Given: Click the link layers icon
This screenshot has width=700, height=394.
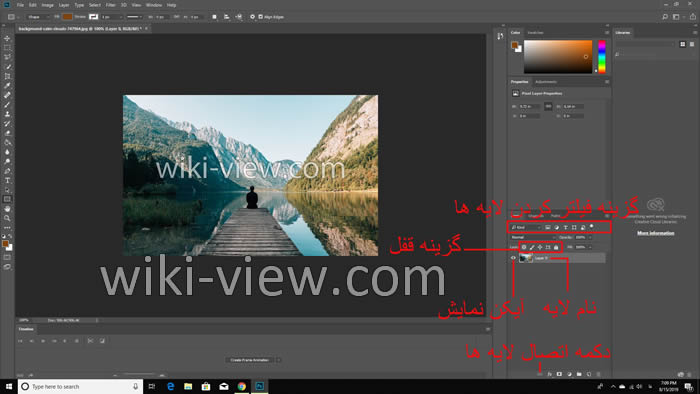Looking at the screenshot, I should tap(540, 374).
